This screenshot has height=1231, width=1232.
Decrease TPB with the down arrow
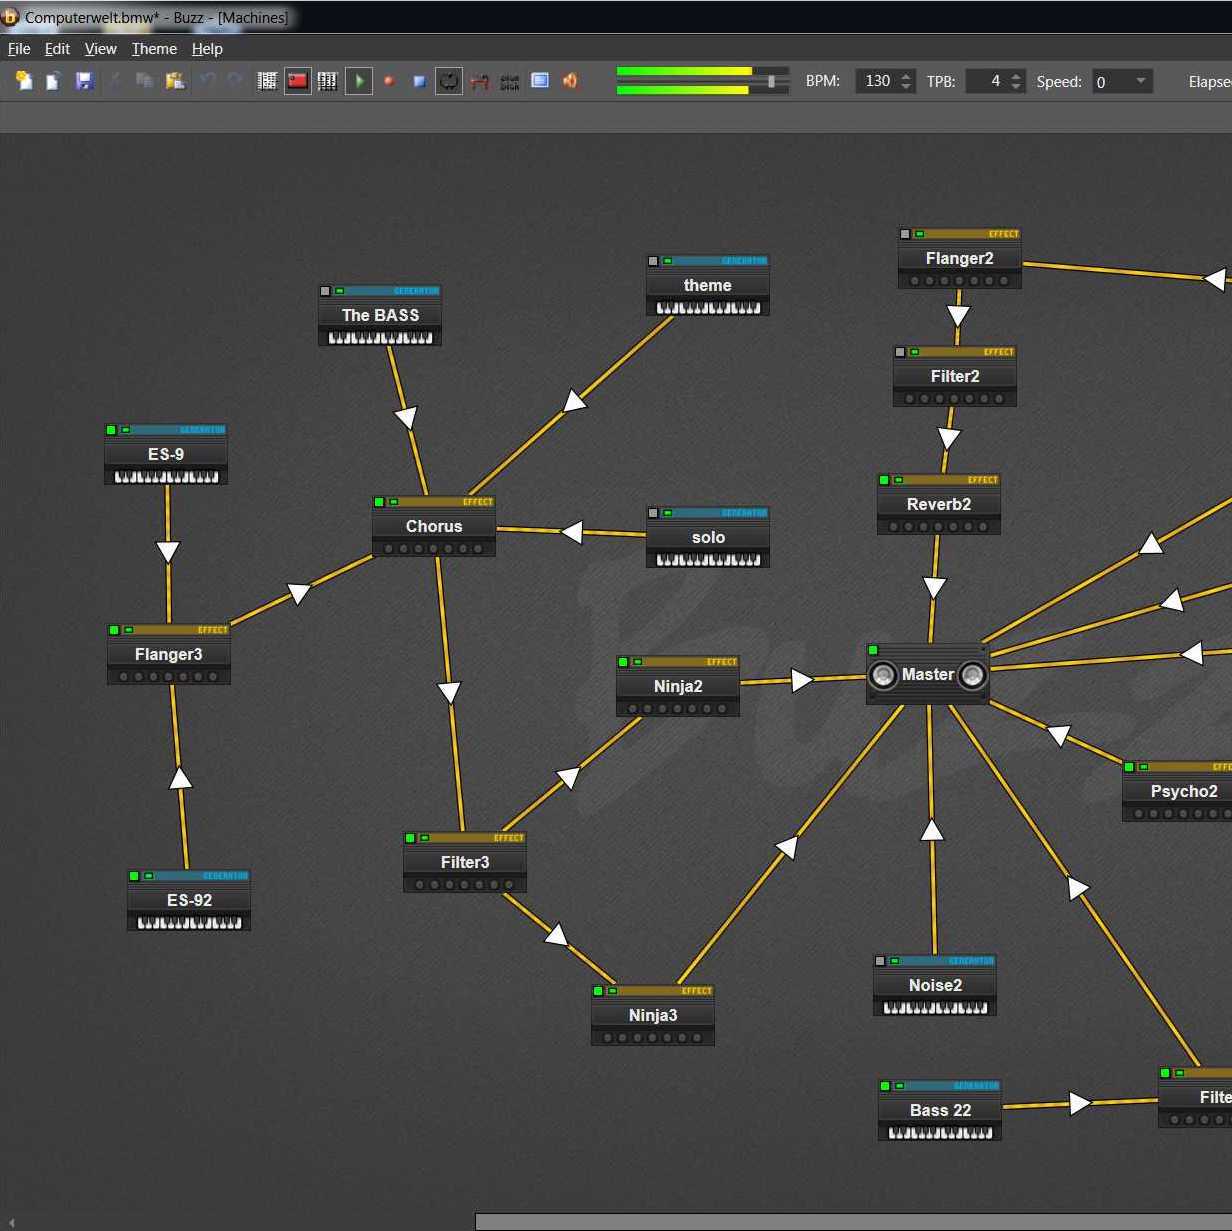tap(1016, 88)
